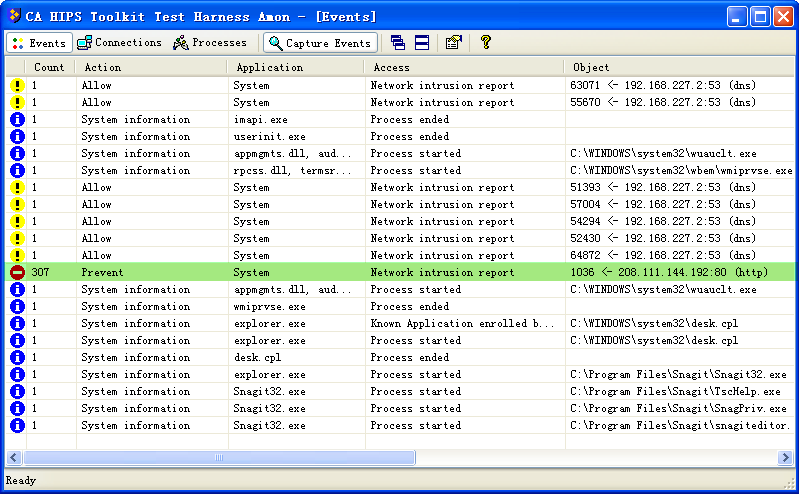Select object C:\WINDOWS\system32\wbem\wmiprvse.exe
The image size is (799, 494).
tap(681, 171)
